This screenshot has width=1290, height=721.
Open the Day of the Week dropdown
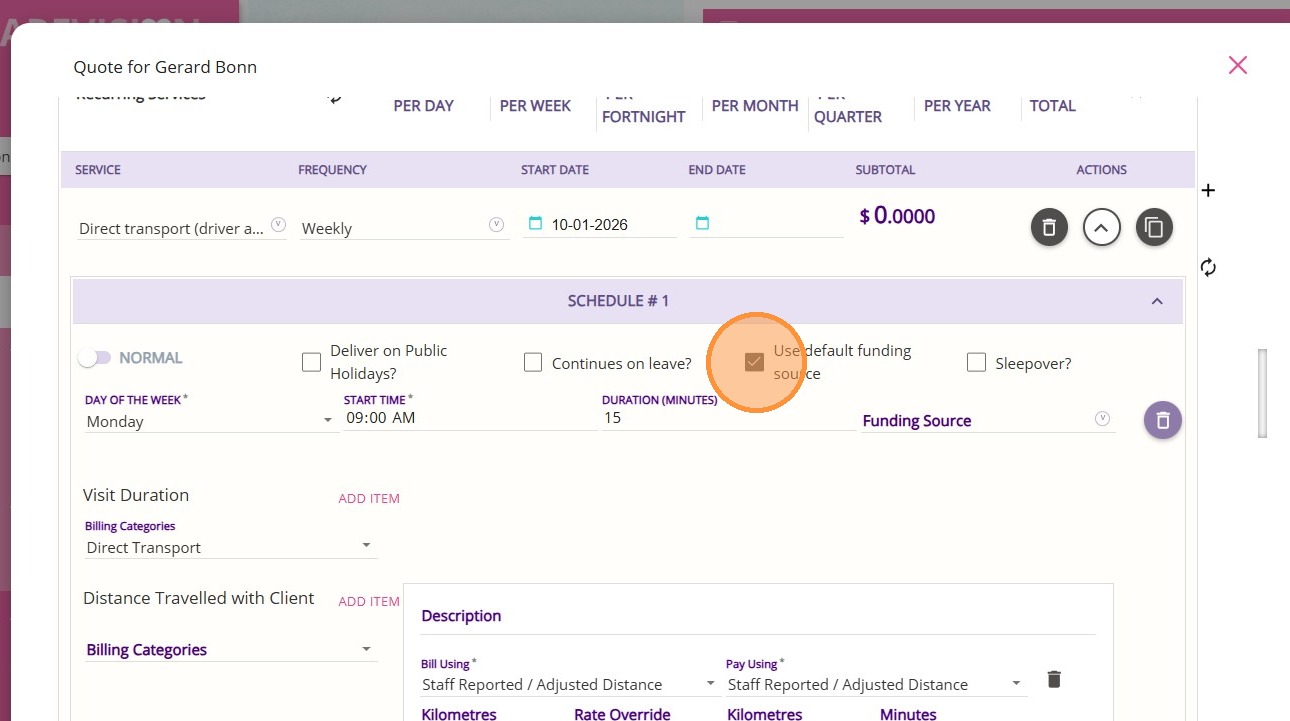coord(210,421)
